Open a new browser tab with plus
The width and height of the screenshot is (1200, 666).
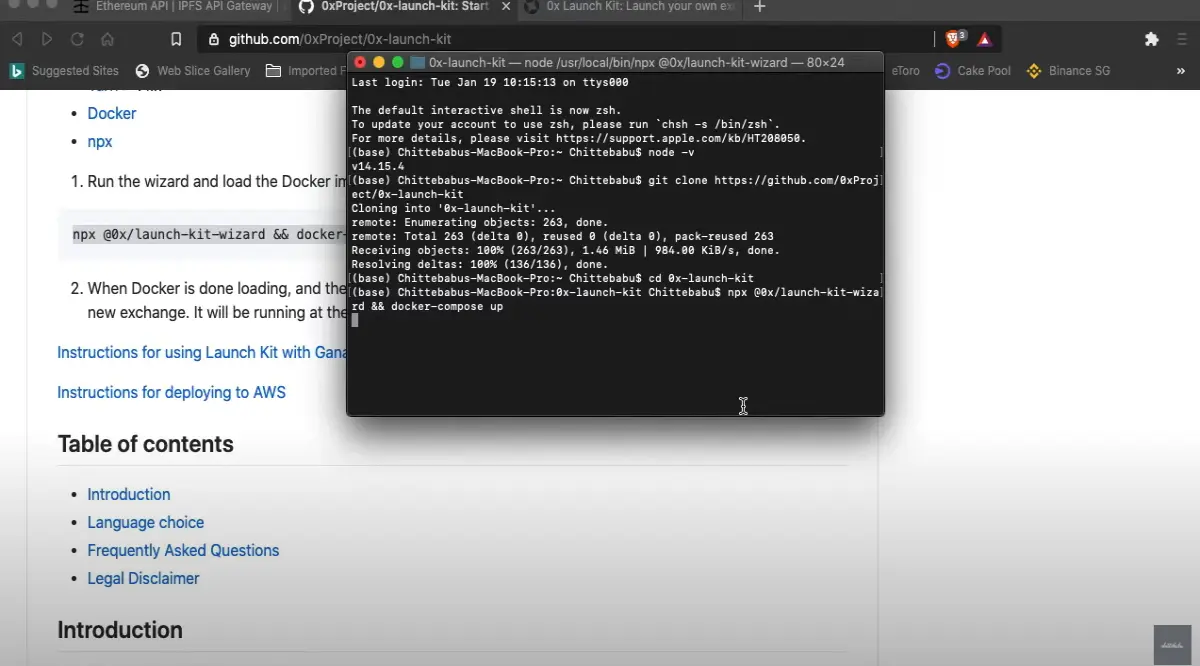tap(760, 7)
